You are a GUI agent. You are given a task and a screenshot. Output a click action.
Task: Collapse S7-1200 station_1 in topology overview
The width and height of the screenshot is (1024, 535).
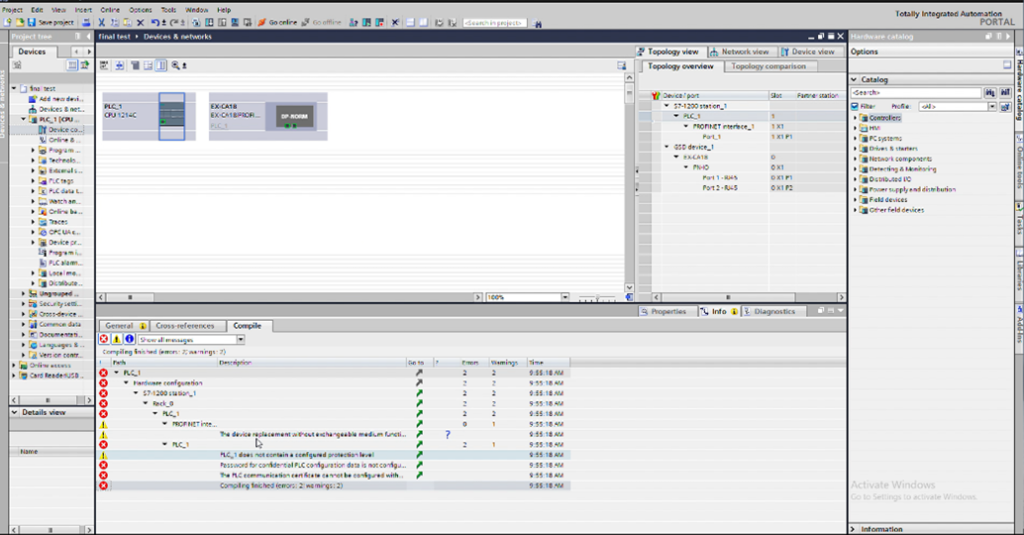coord(667,106)
